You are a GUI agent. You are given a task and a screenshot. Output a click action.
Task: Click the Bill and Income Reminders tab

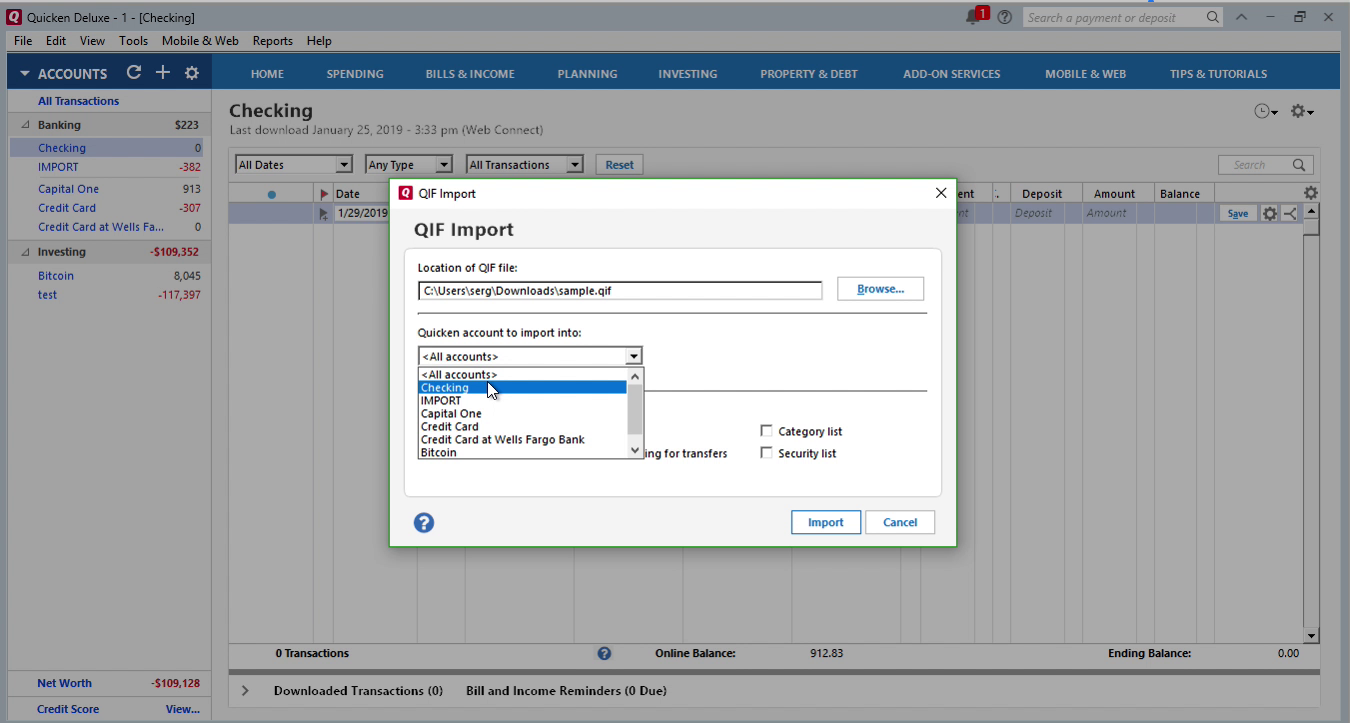click(x=566, y=690)
